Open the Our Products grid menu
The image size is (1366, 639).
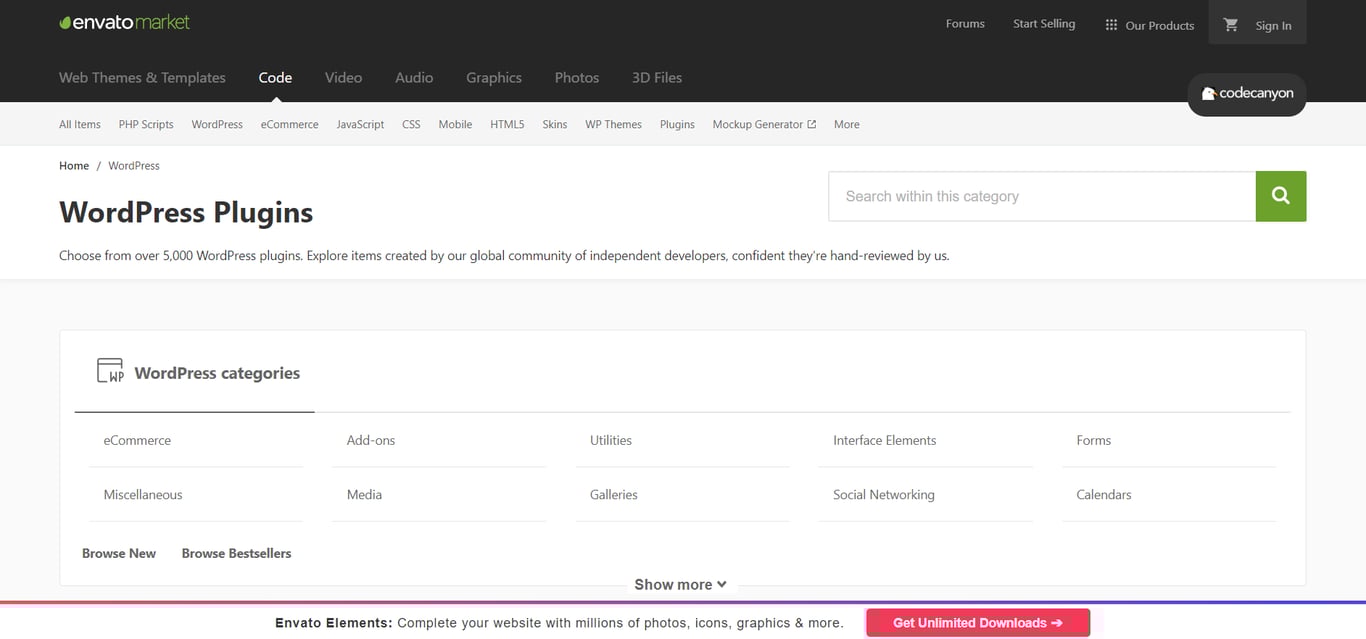[1149, 25]
